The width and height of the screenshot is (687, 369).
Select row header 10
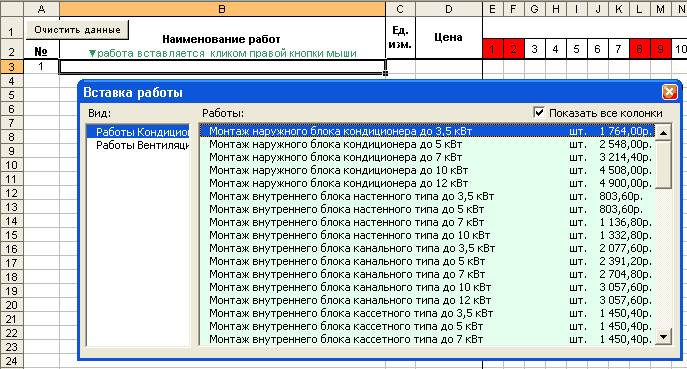pos(12,165)
